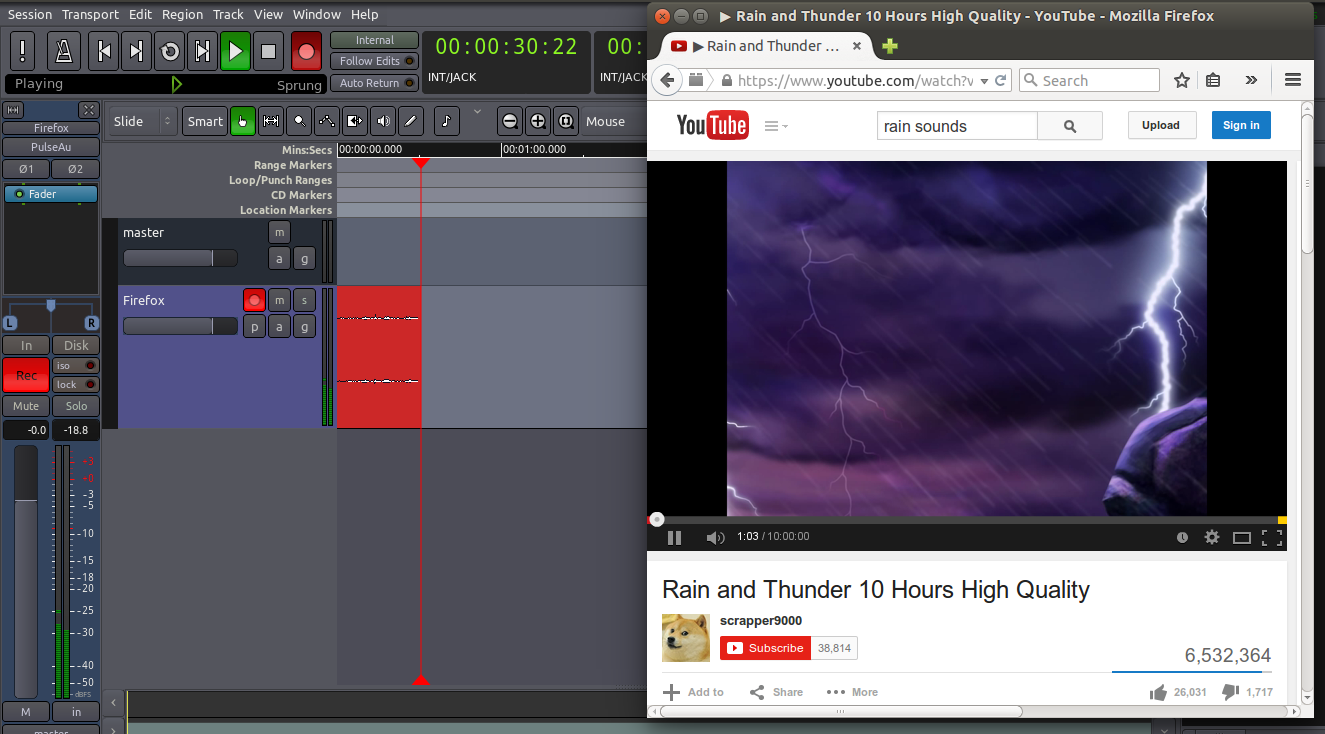Select the pencil draw tool in Ardour
The width and height of the screenshot is (1325, 734).
pos(411,121)
